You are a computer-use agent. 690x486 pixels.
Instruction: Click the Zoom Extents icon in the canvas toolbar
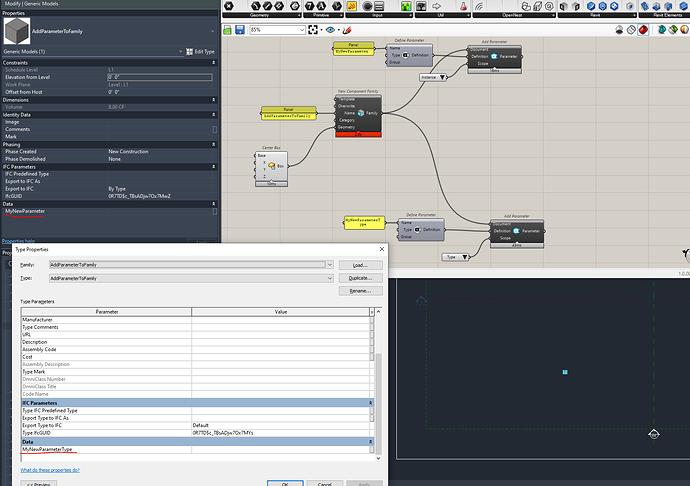(313, 30)
